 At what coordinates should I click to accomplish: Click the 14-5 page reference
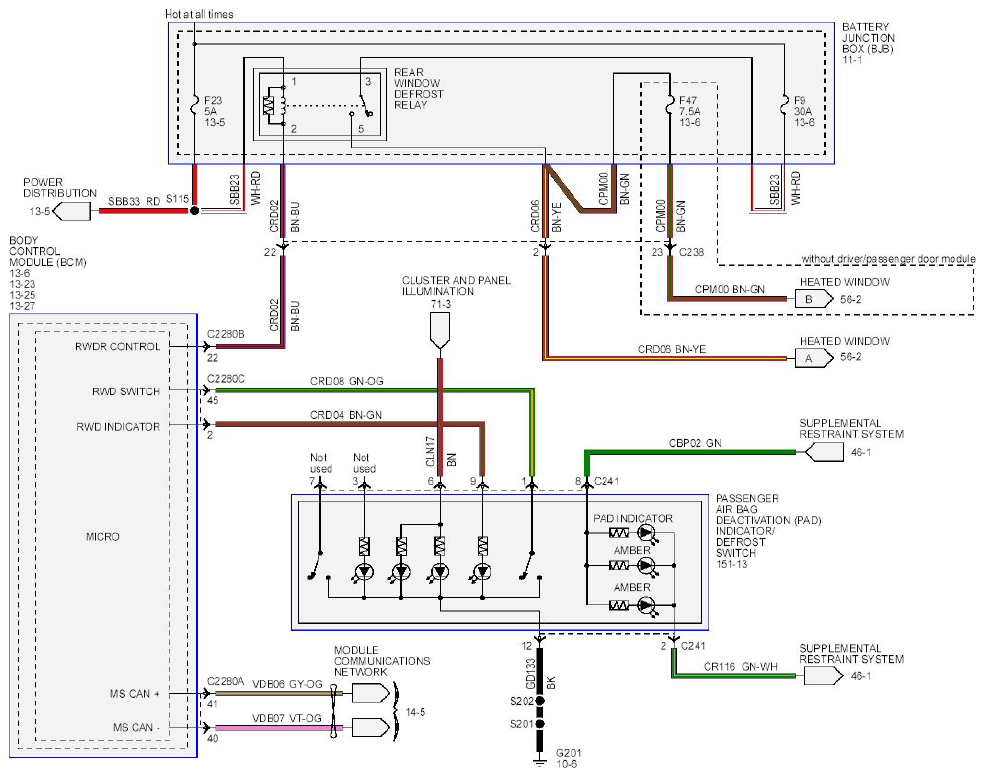[415, 712]
